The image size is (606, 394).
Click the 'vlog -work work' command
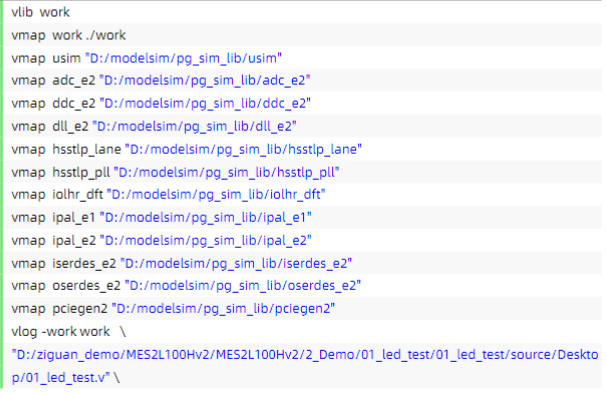click(x=61, y=331)
